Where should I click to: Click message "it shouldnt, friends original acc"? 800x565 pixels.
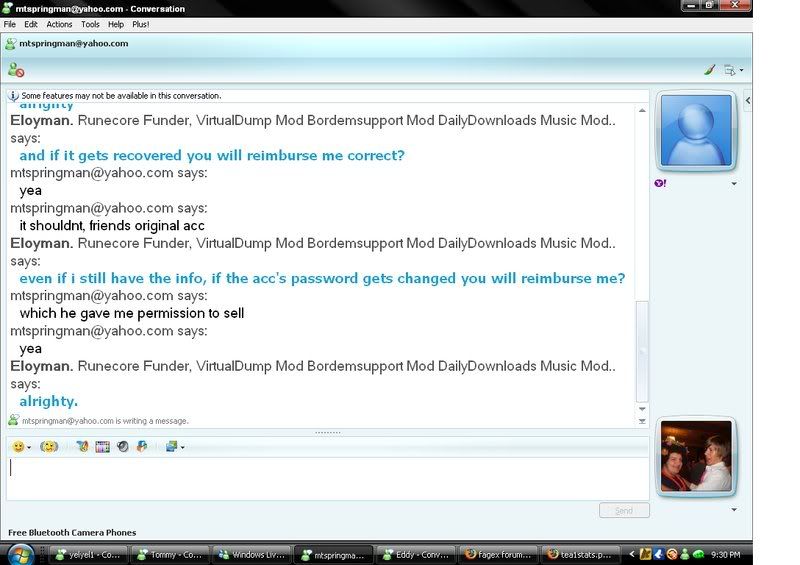coord(112,226)
